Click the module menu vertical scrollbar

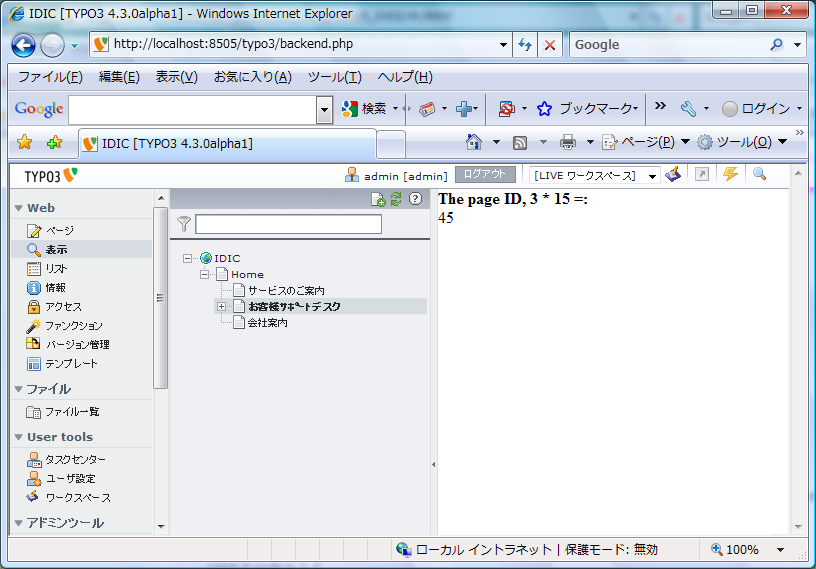[161, 298]
